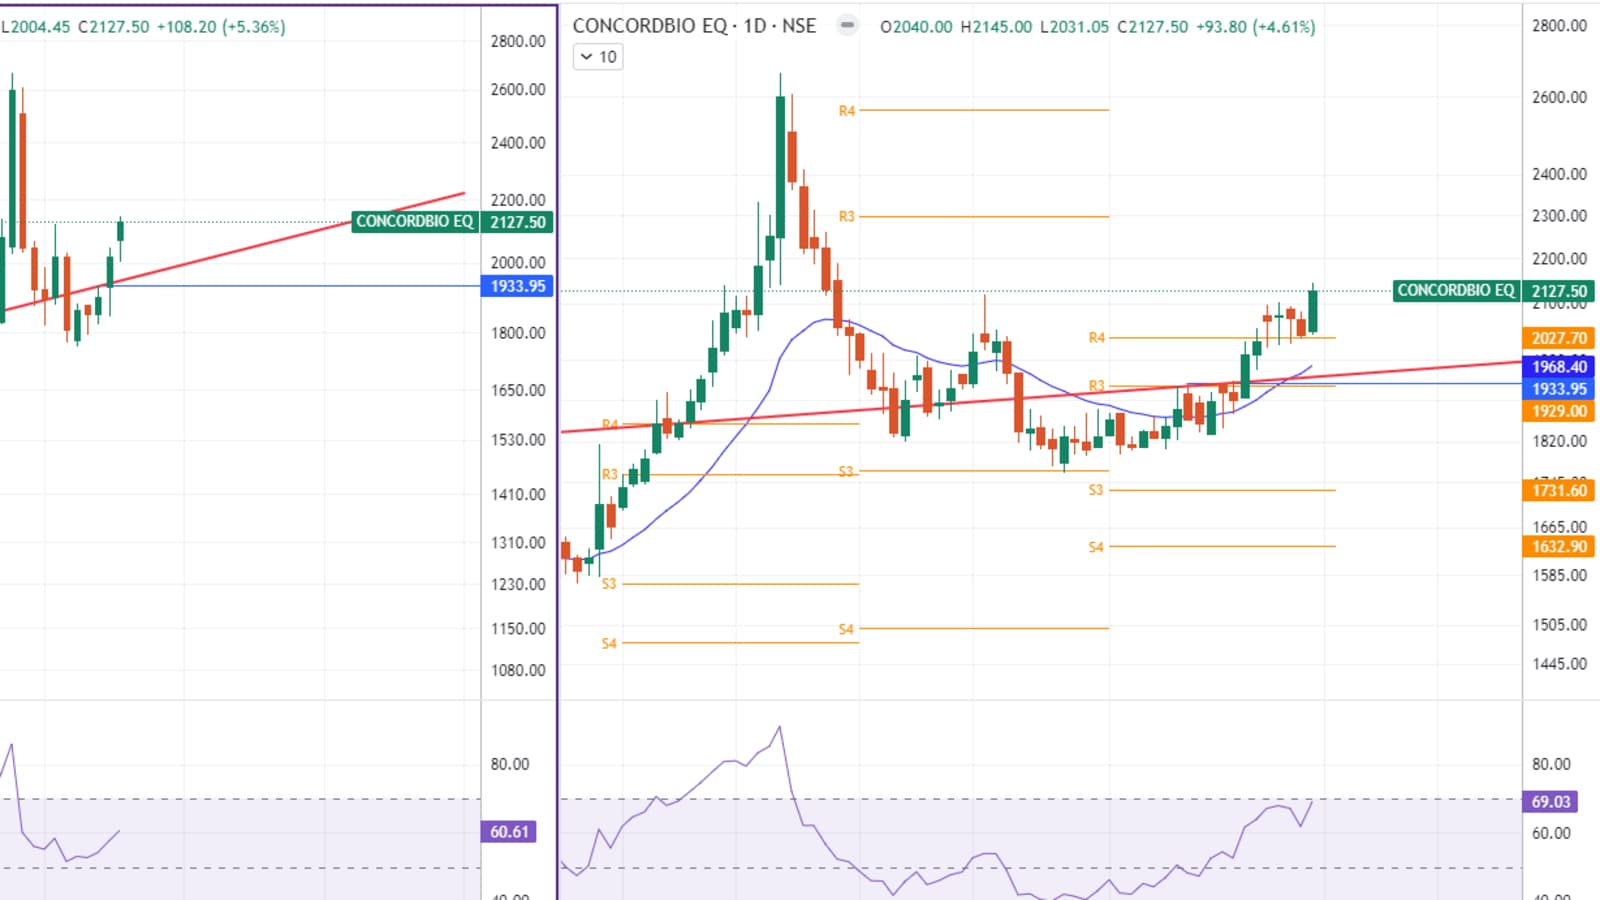Select the 1933.95 label on right chart axis
1600x900 pixels.
(x=1559, y=389)
